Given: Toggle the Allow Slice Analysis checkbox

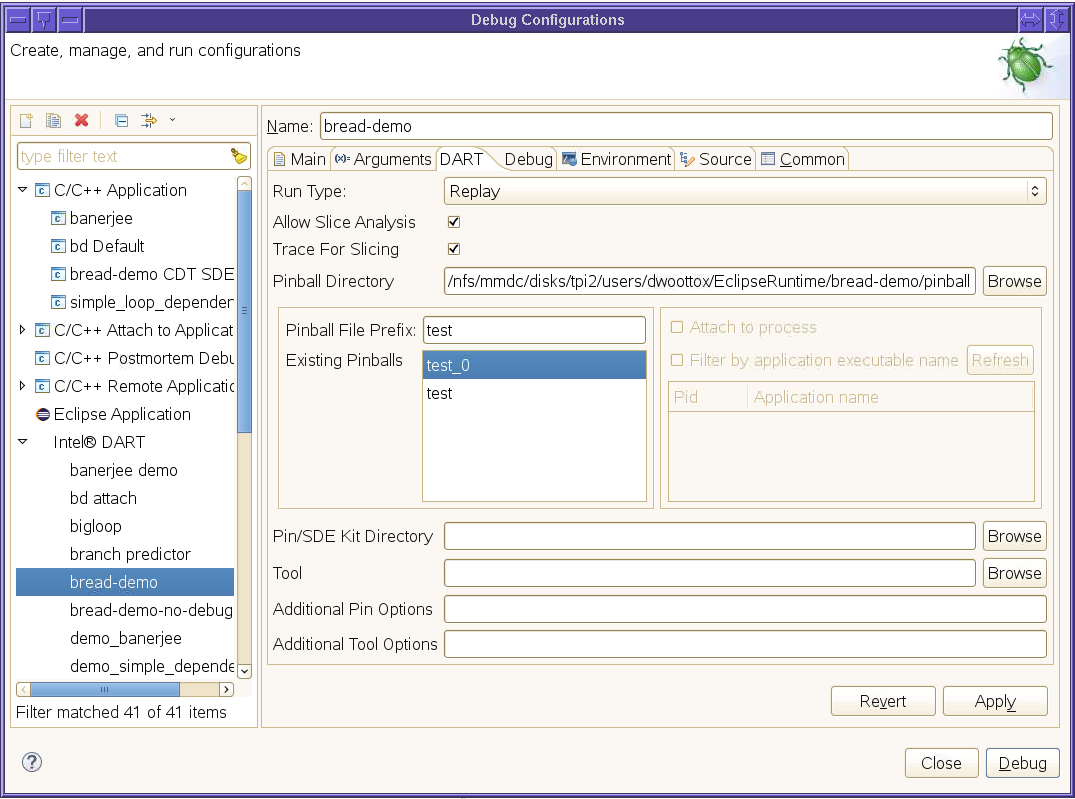Looking at the screenshot, I should (x=454, y=222).
